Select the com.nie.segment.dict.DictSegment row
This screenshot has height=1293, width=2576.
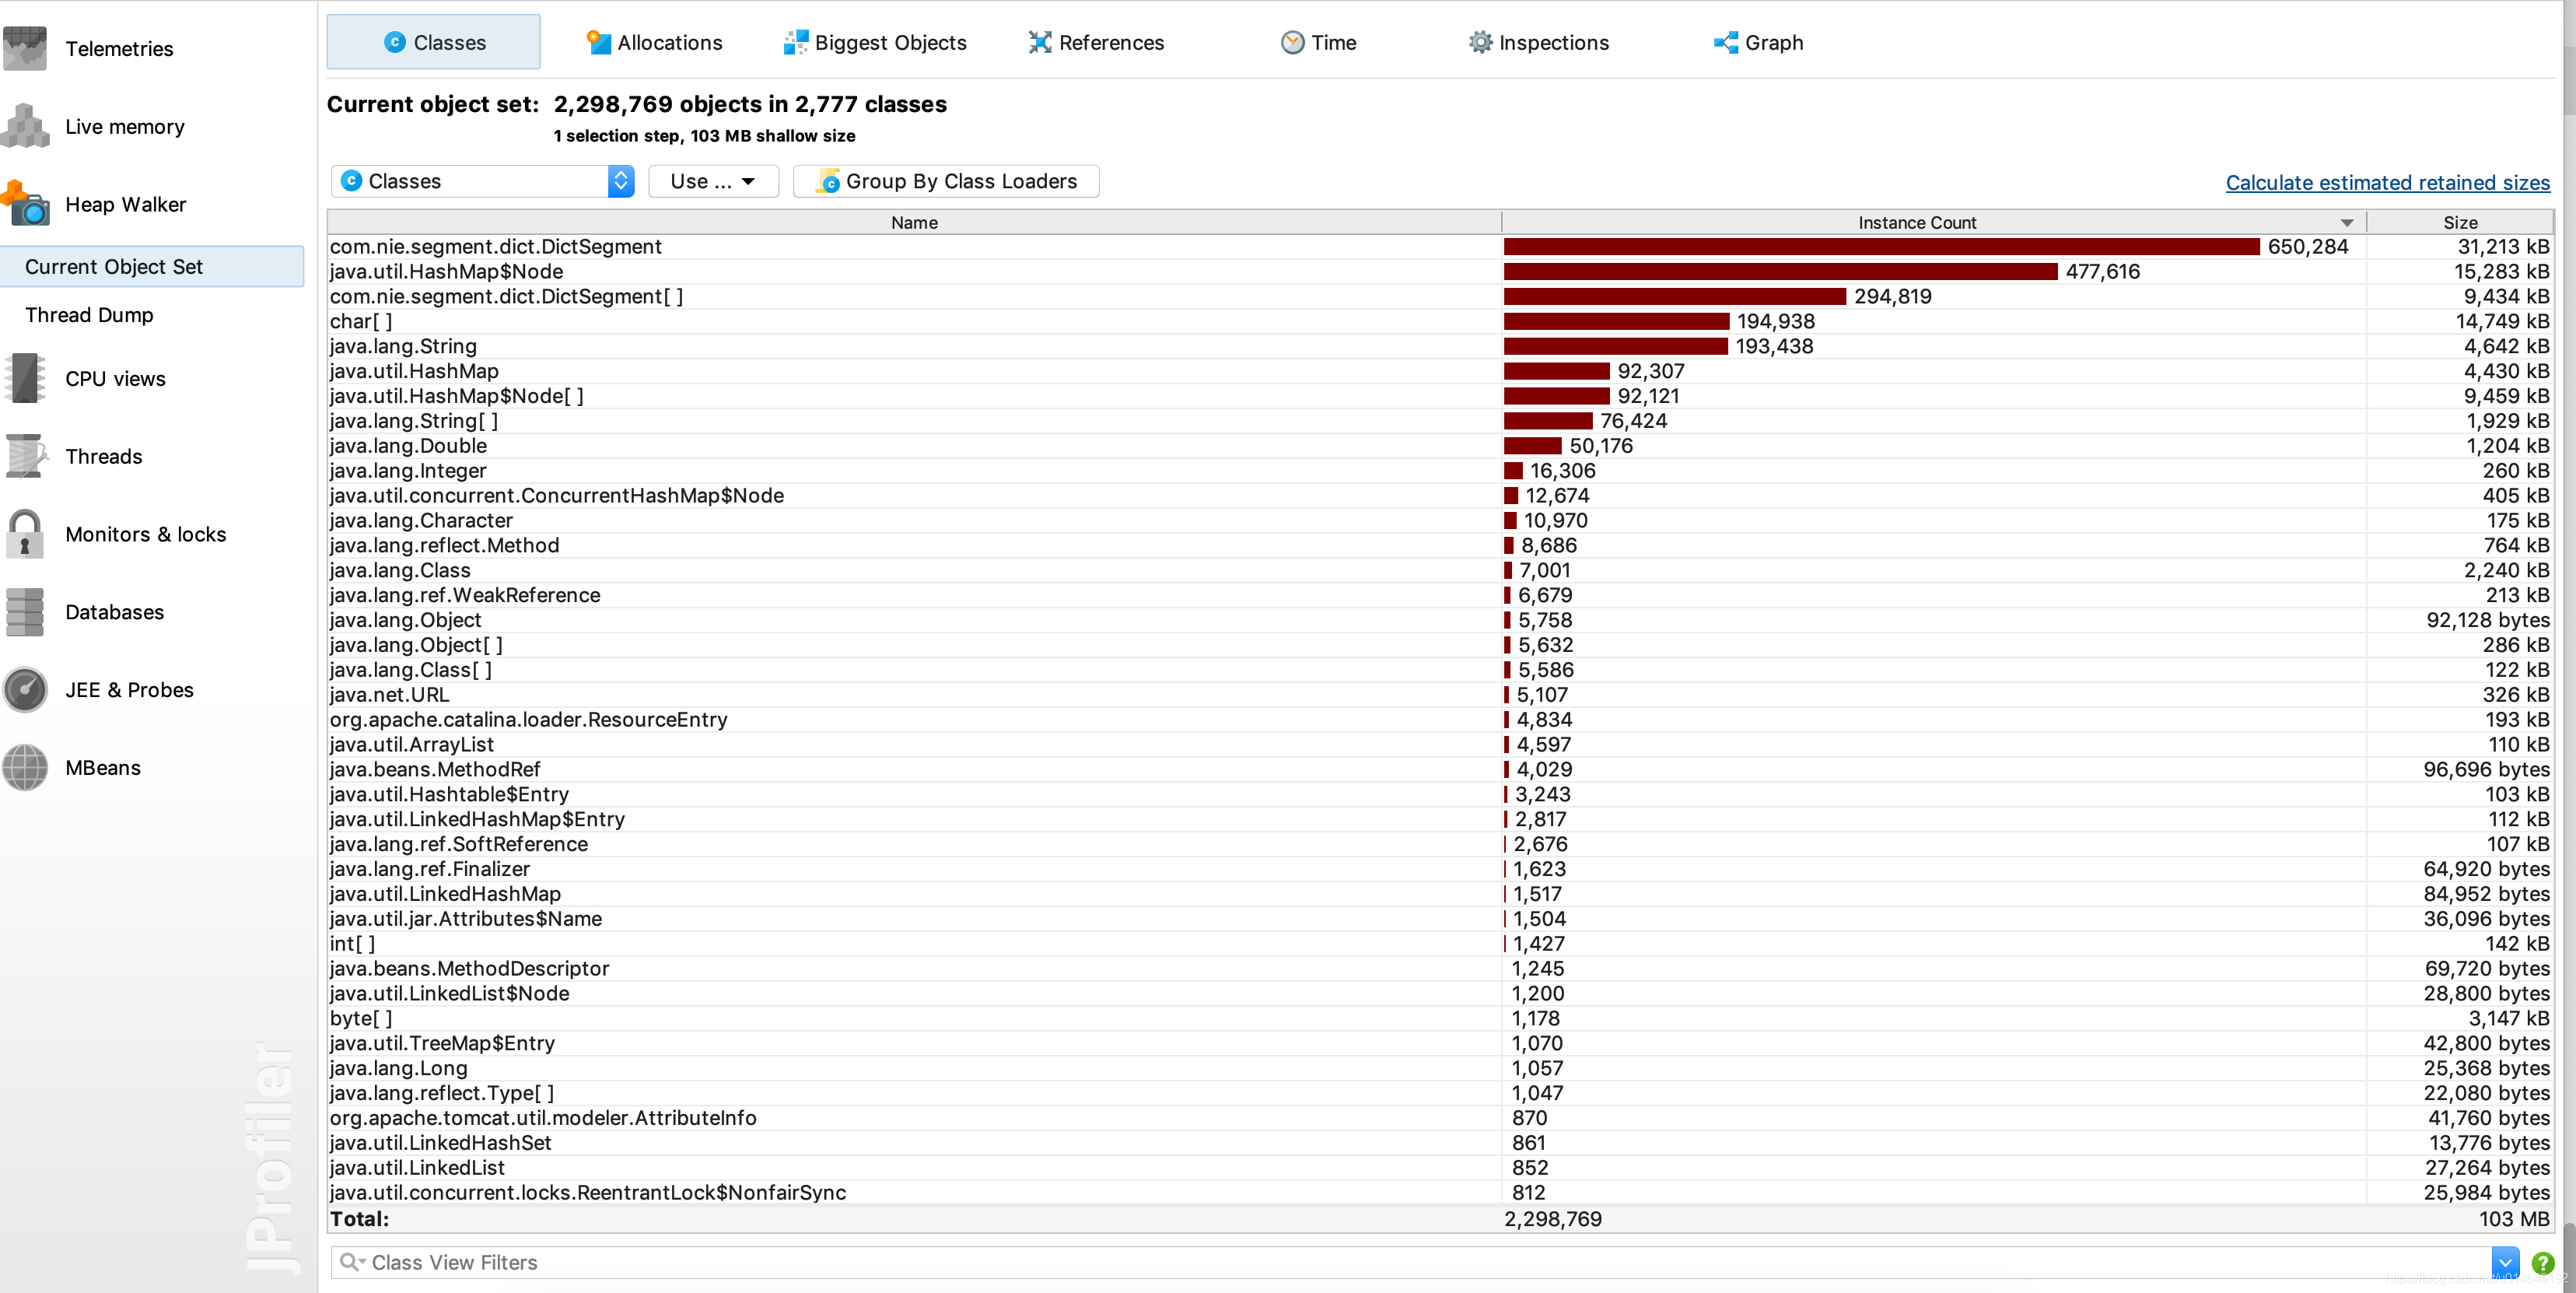1440,246
